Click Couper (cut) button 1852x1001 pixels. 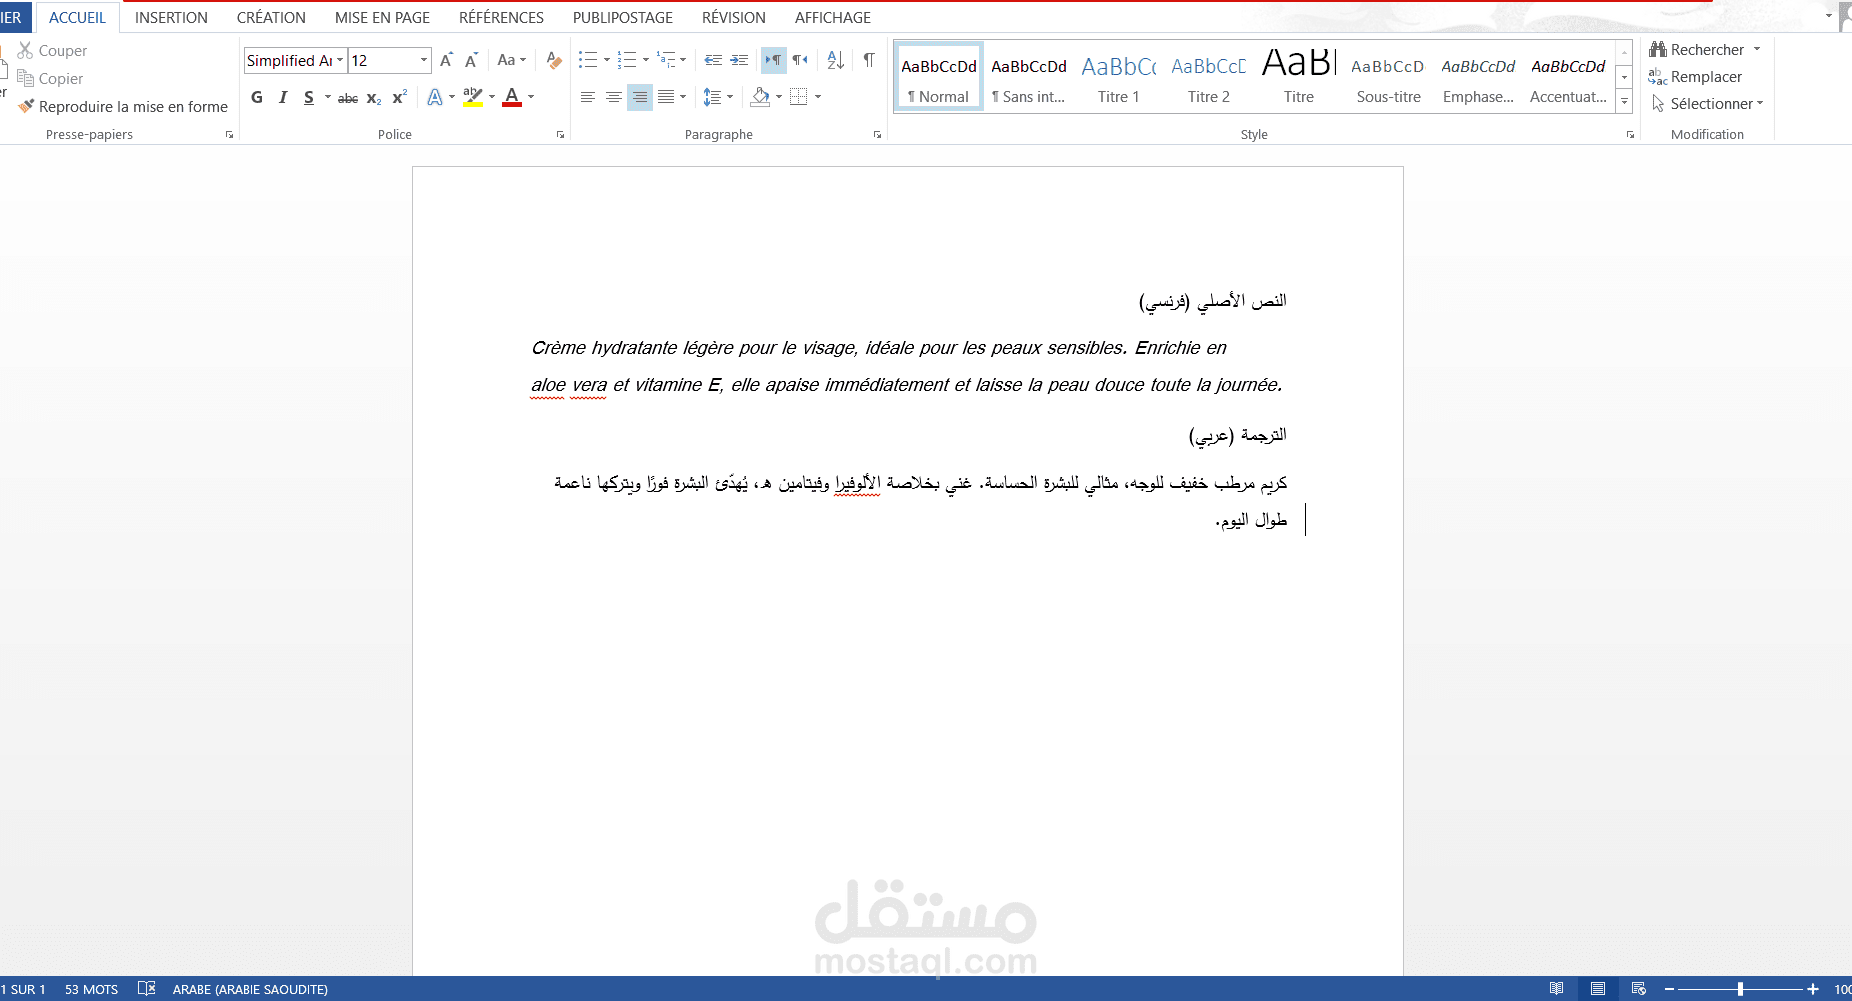[x=53, y=51]
